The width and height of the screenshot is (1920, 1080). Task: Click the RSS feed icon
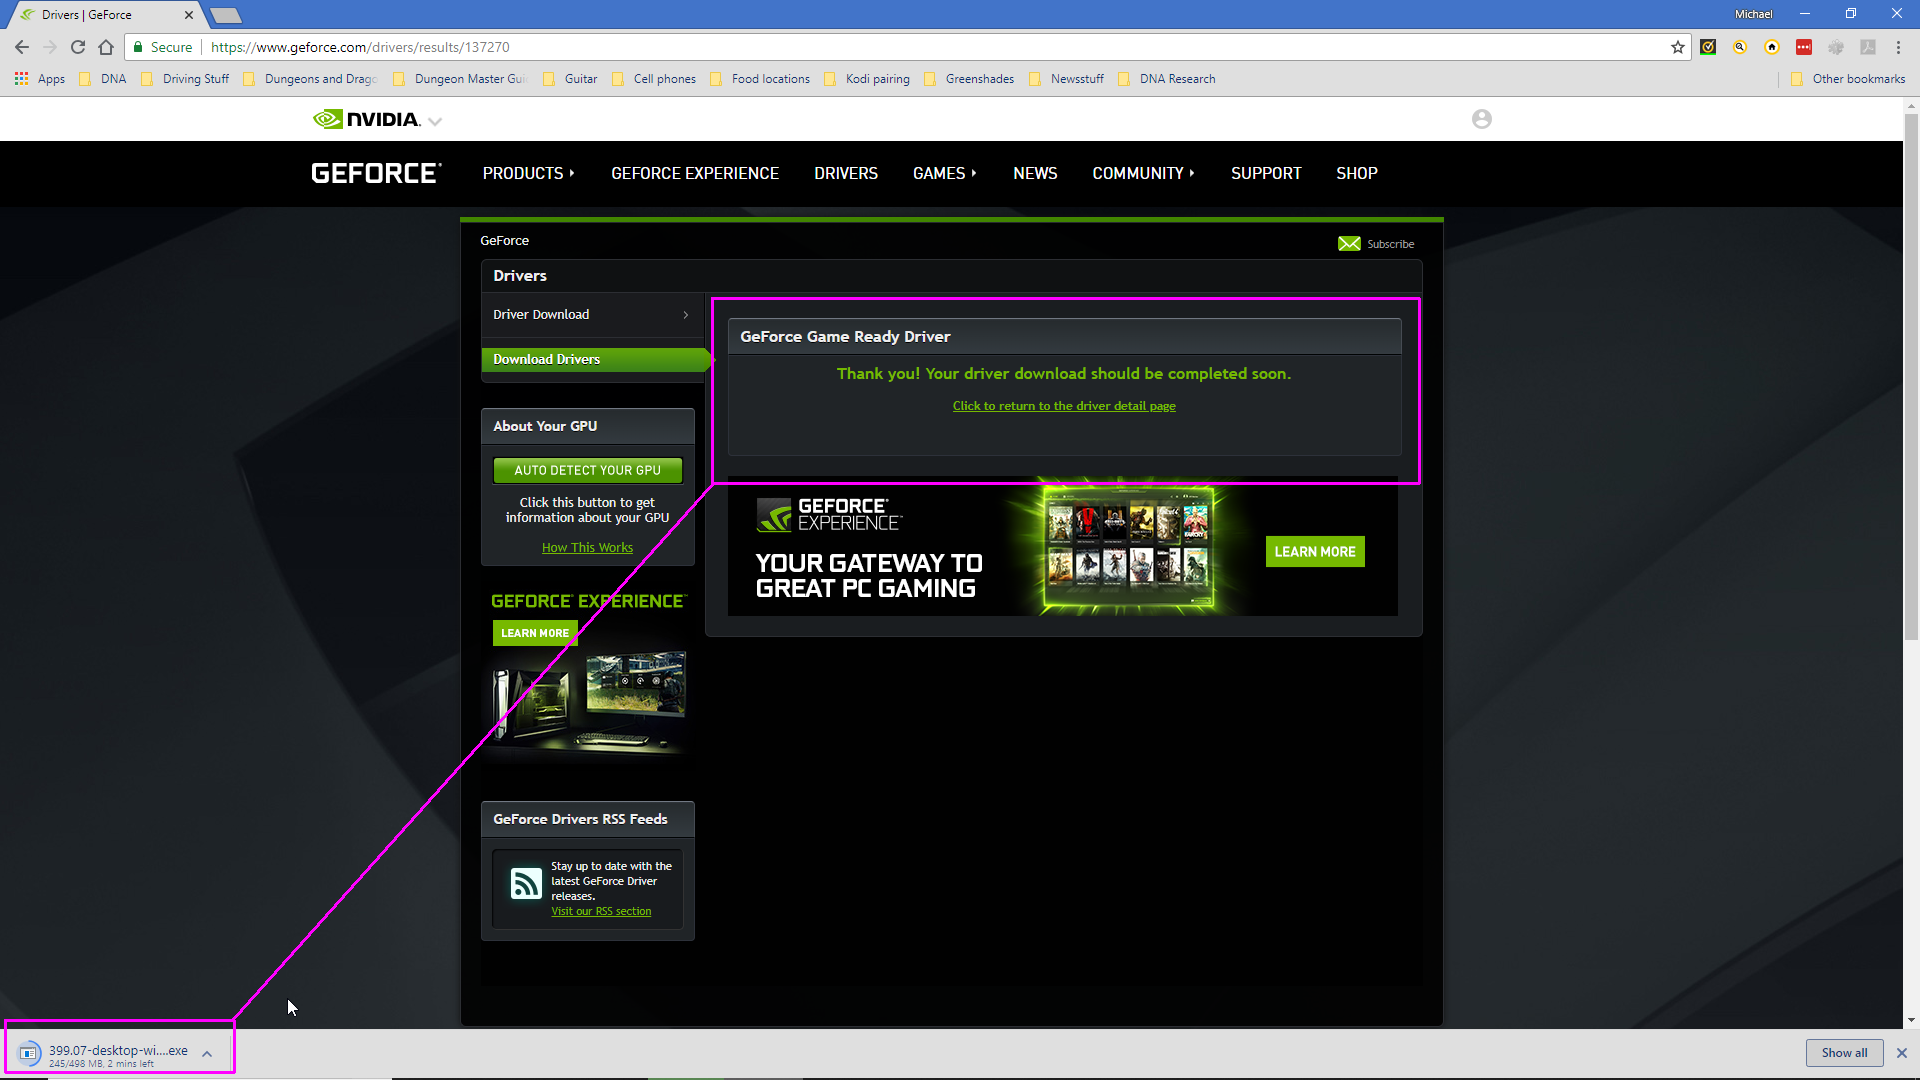click(x=526, y=883)
